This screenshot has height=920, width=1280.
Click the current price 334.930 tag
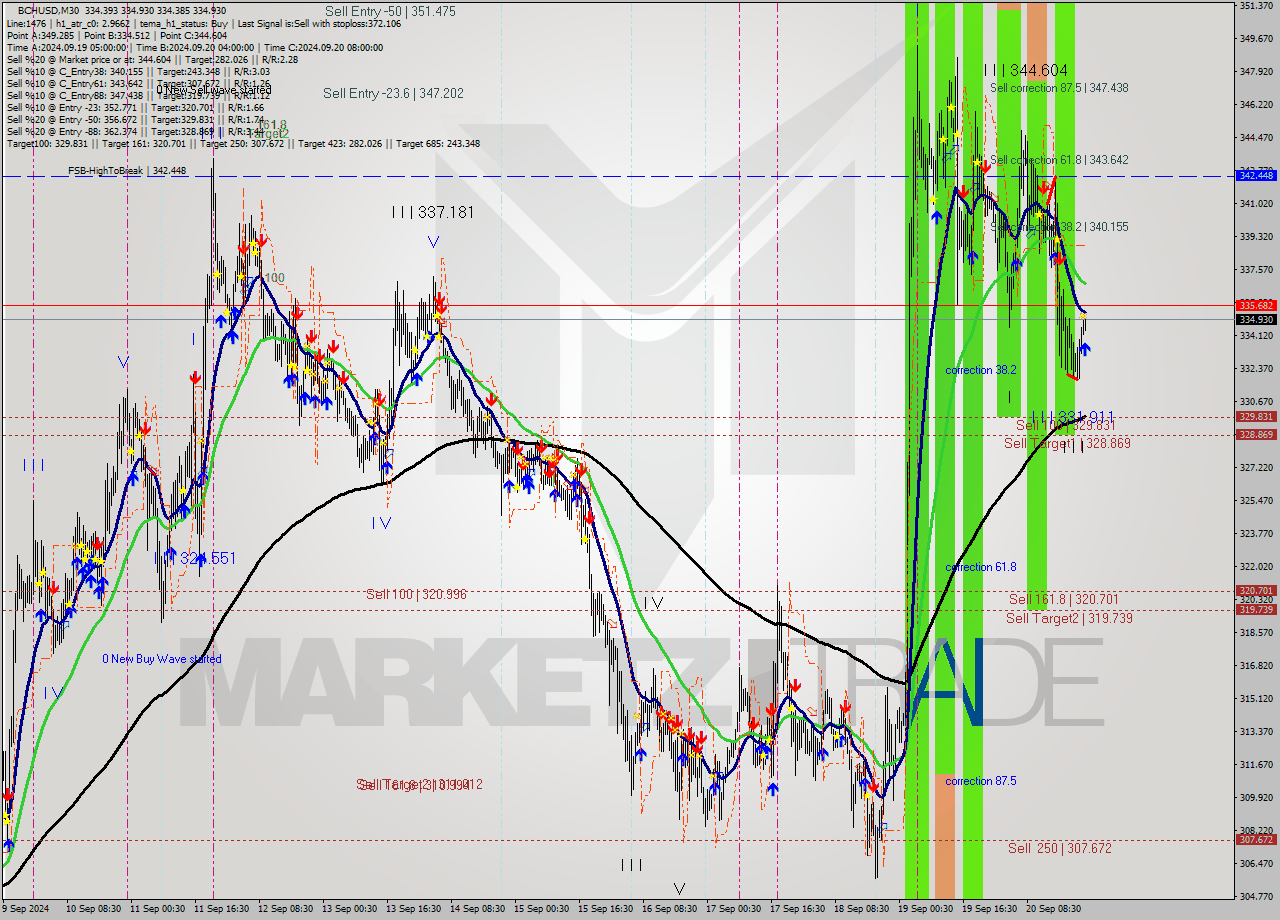(x=1257, y=320)
